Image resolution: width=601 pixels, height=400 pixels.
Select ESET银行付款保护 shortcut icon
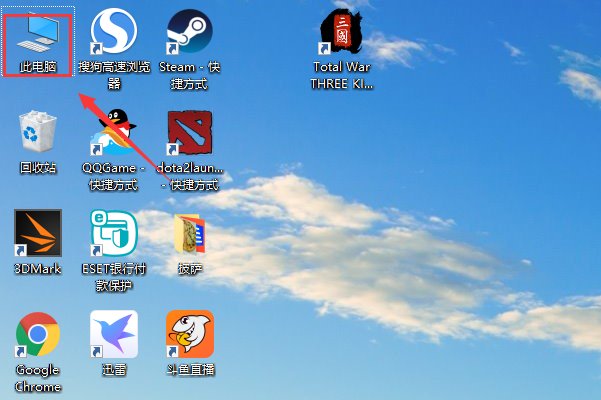pos(114,233)
